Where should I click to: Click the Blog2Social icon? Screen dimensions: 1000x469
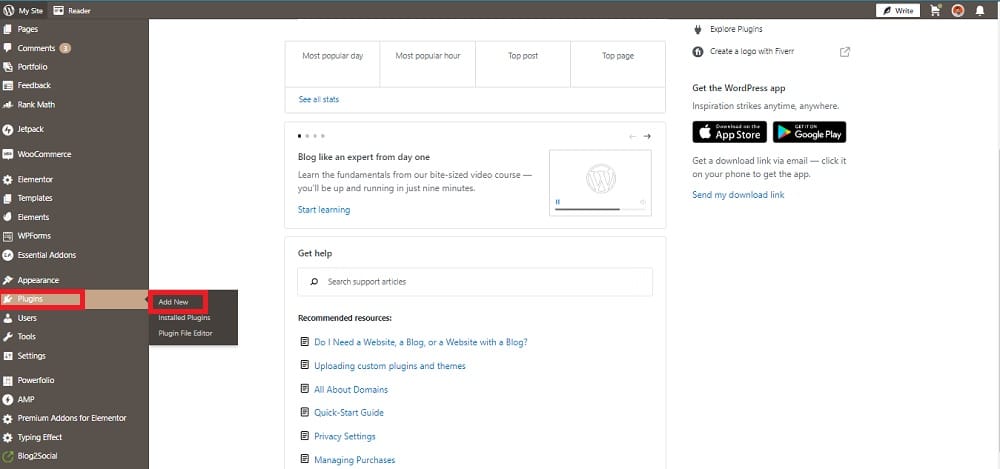(x=8, y=456)
